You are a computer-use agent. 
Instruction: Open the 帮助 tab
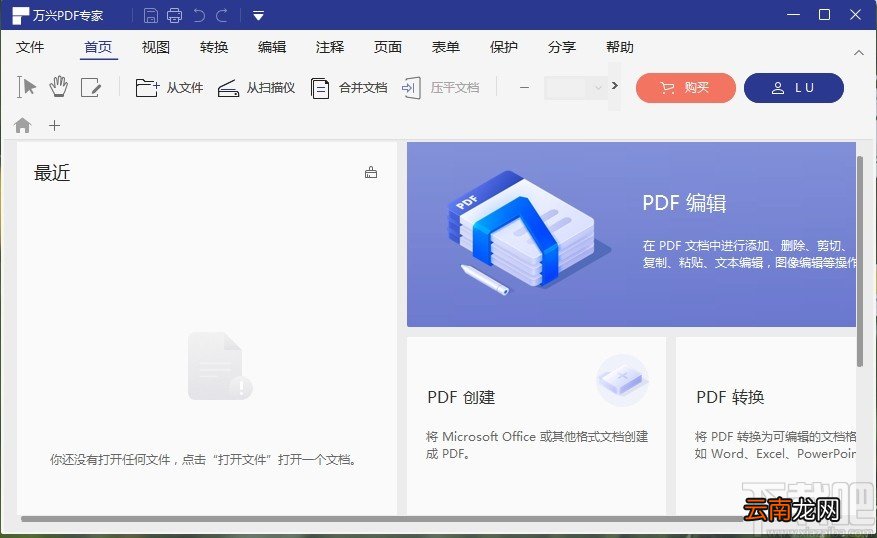click(620, 47)
